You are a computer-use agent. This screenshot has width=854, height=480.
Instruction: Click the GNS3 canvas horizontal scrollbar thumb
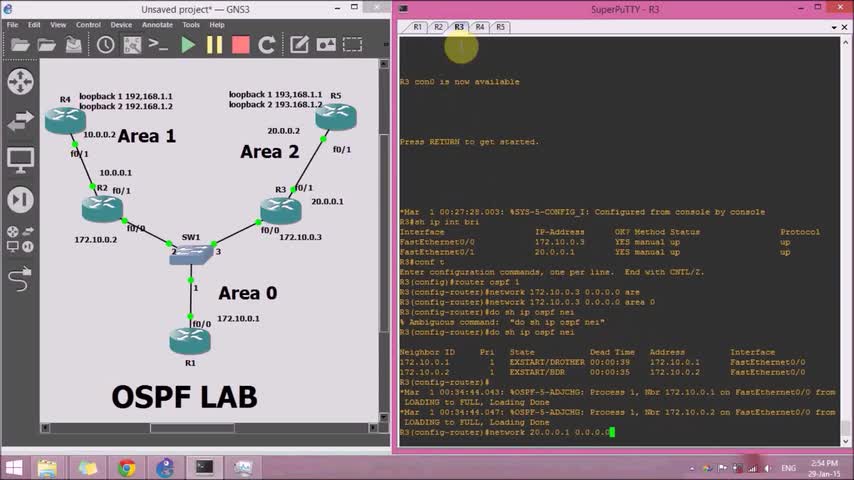coord(192,428)
